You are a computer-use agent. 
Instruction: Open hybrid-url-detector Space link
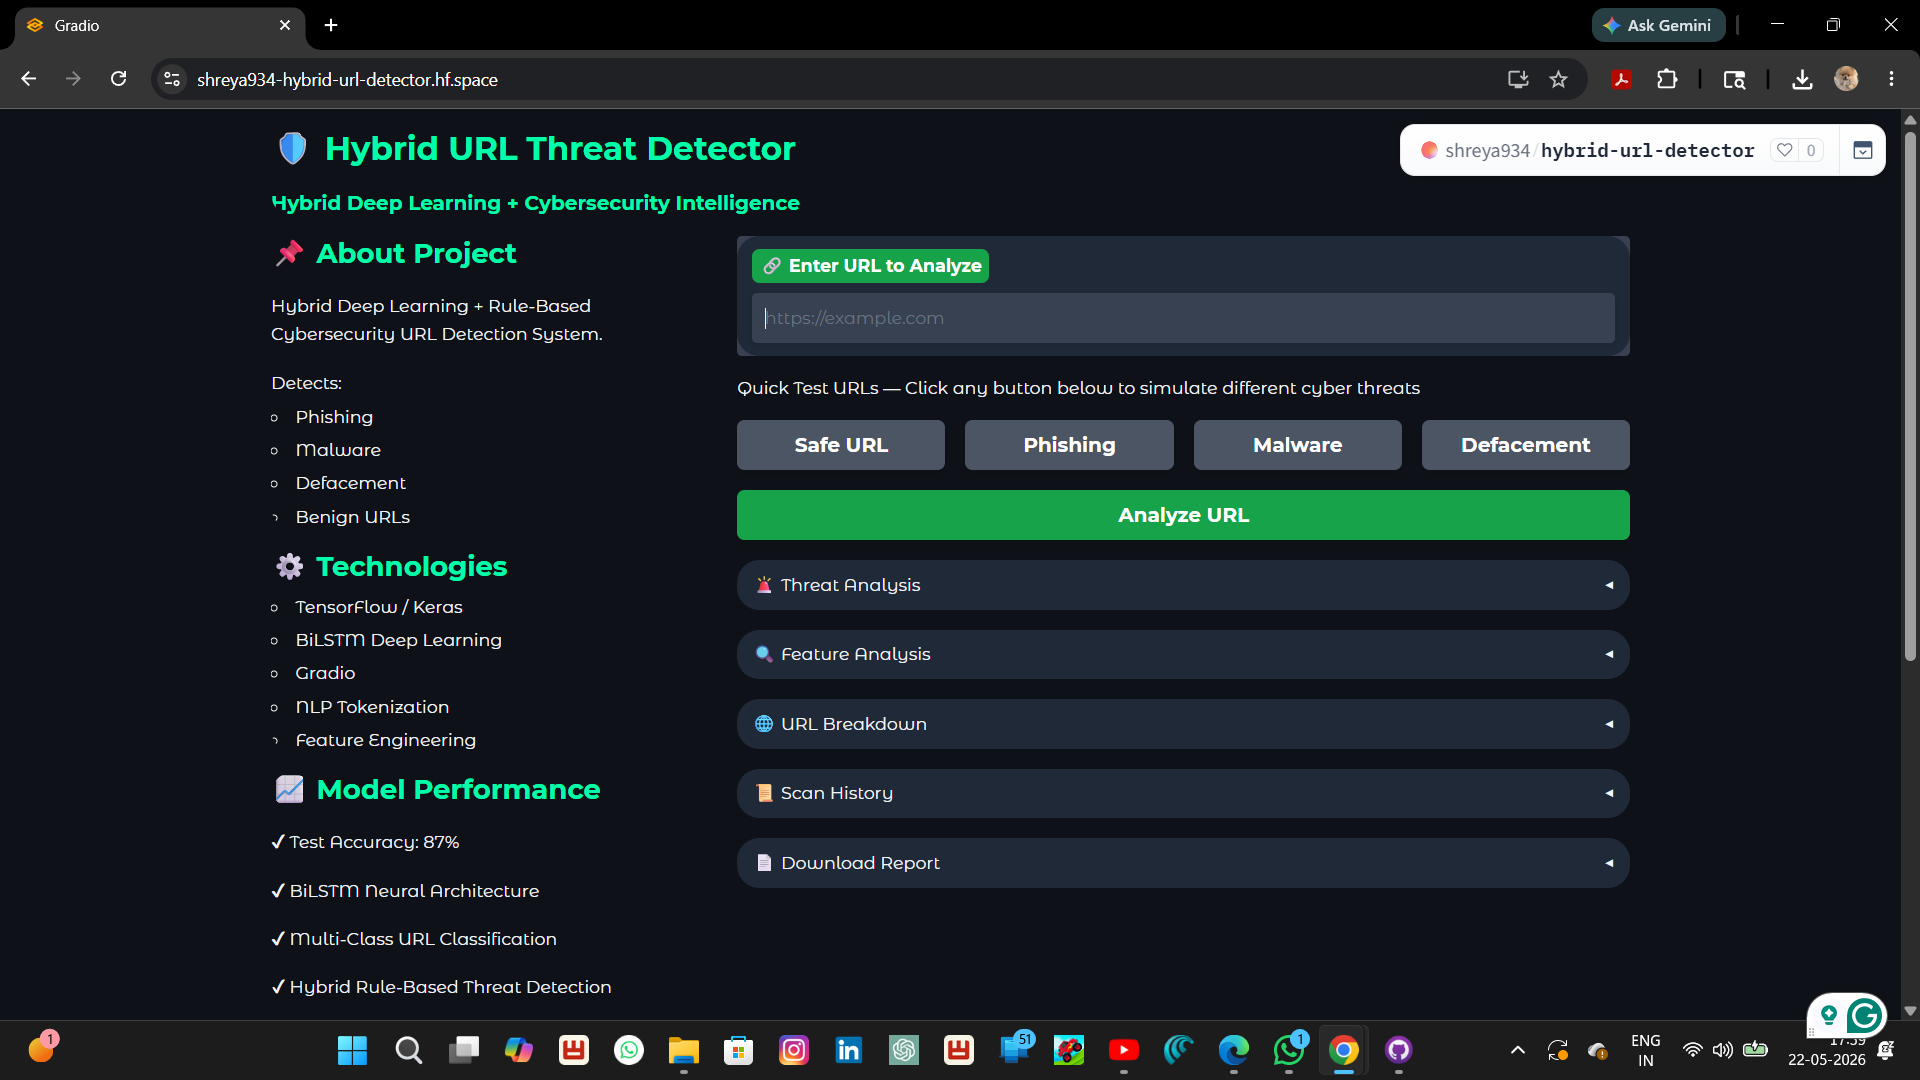1647,150
